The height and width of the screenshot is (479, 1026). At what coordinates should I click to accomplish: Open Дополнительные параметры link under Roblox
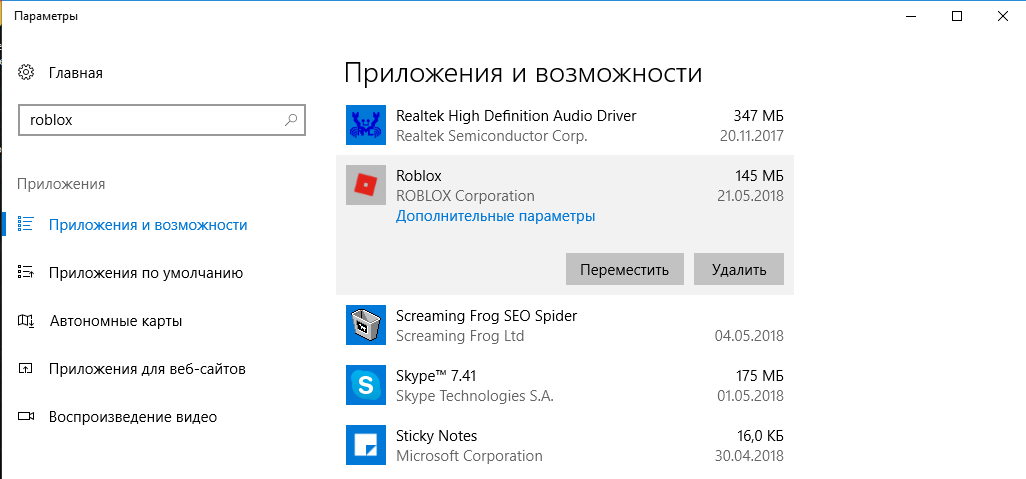coord(495,216)
